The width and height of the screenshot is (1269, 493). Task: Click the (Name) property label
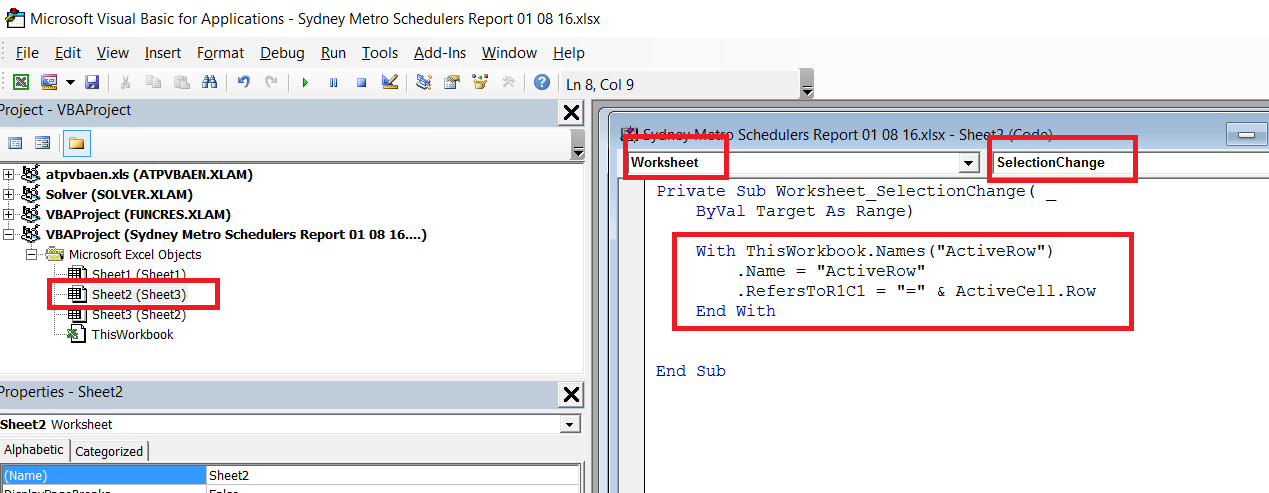[x=103, y=476]
